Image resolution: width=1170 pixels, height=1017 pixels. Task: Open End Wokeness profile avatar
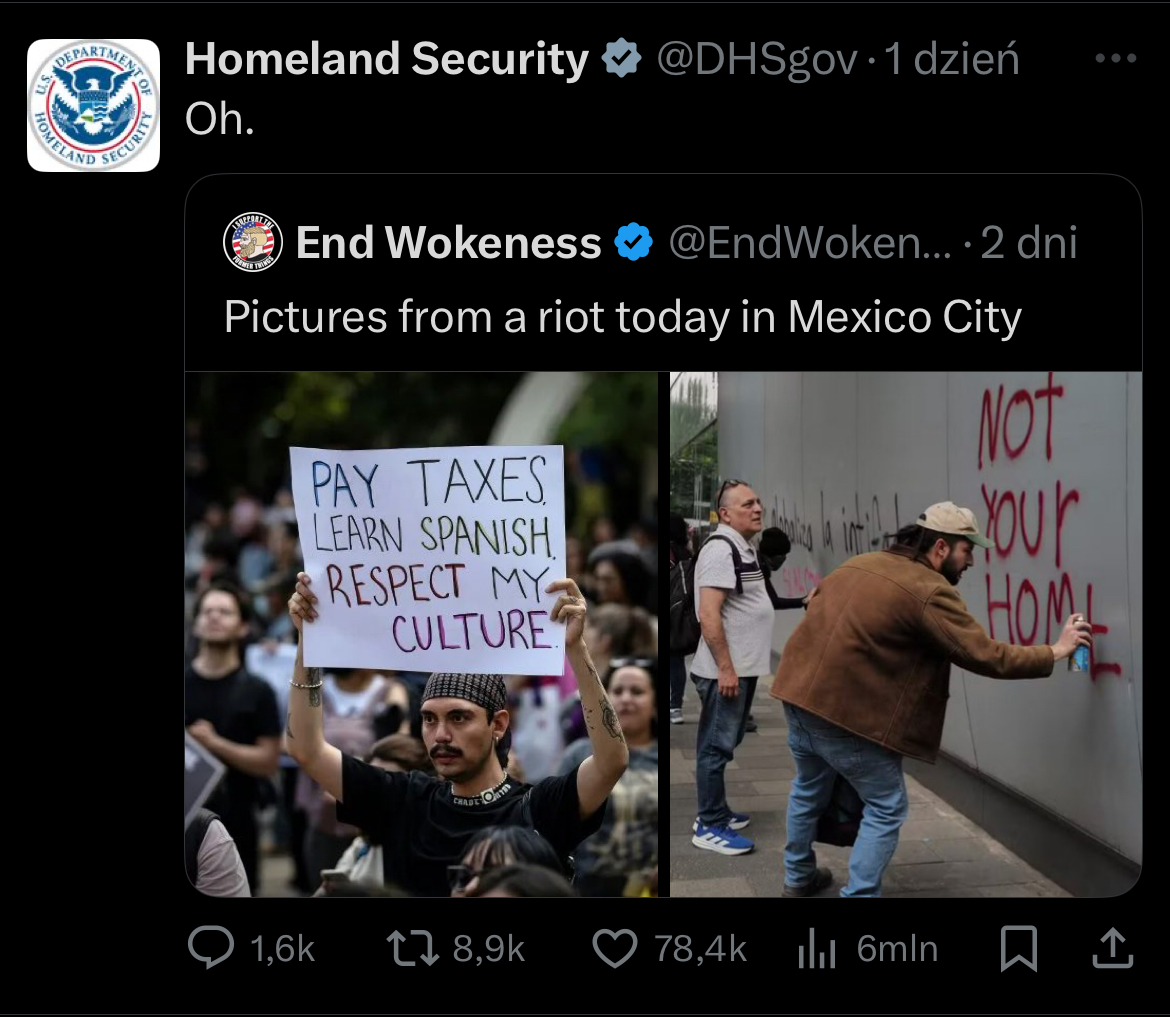[x=253, y=242]
